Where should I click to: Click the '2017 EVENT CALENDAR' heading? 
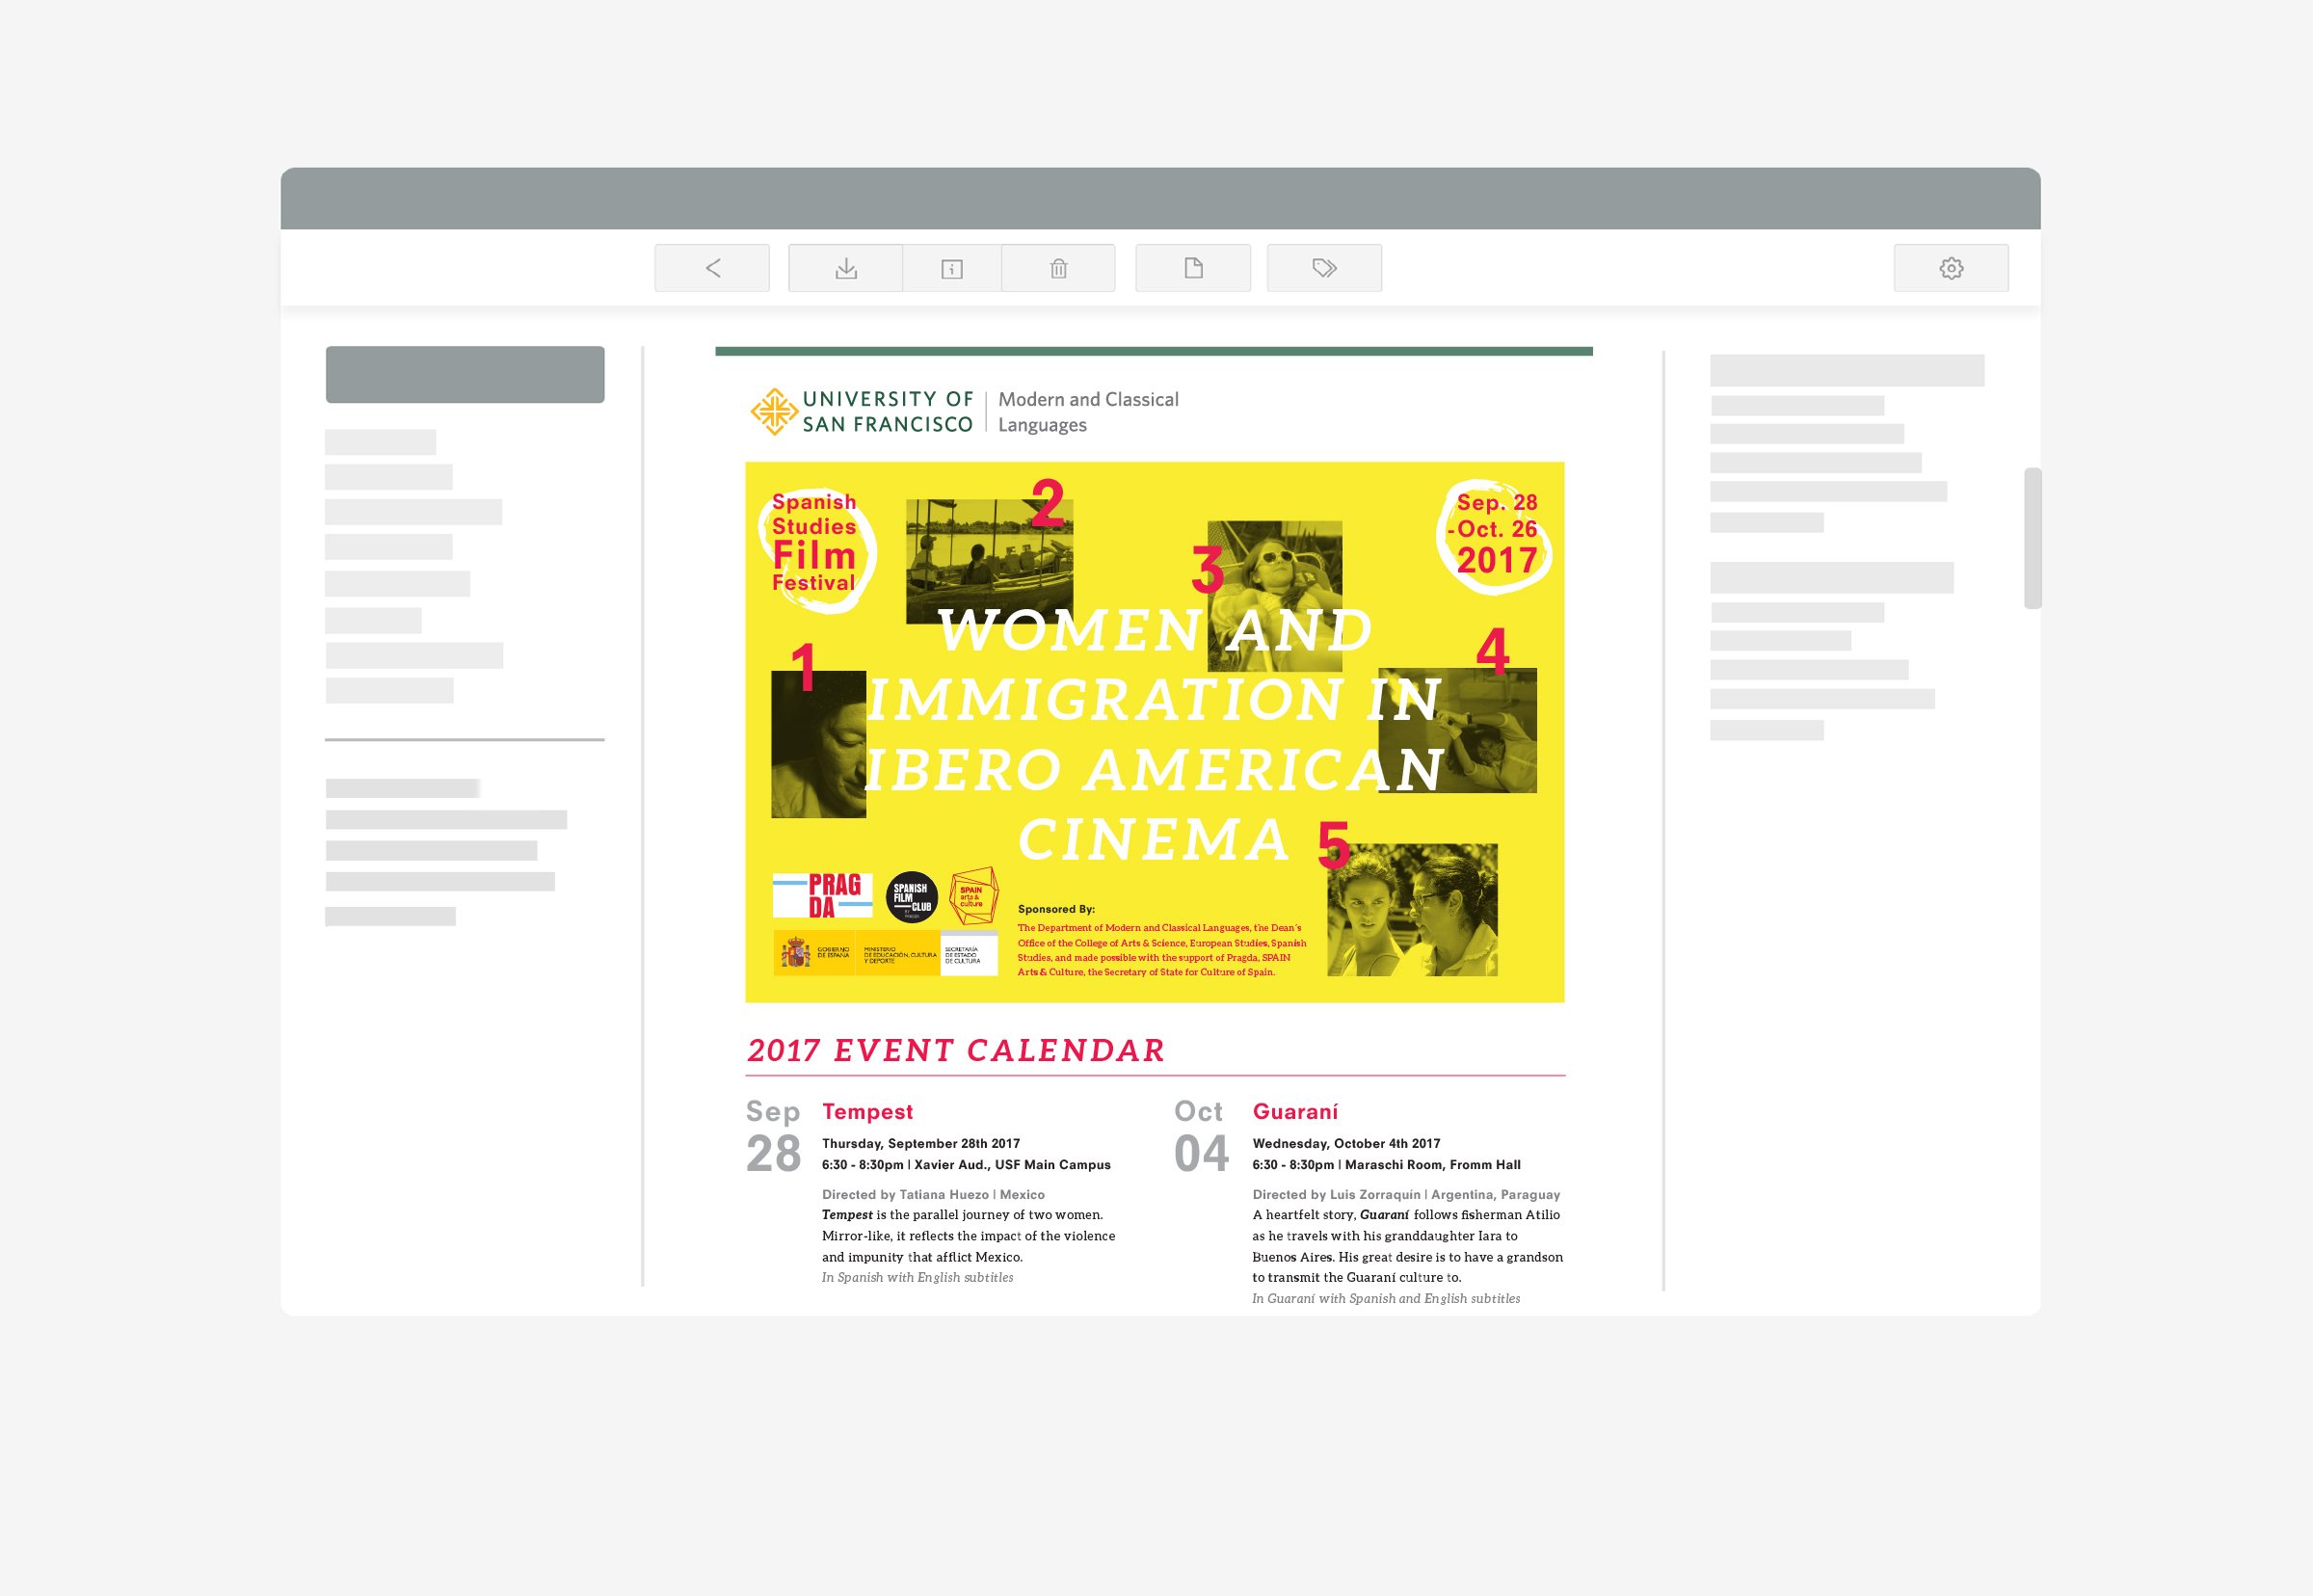pos(956,1050)
